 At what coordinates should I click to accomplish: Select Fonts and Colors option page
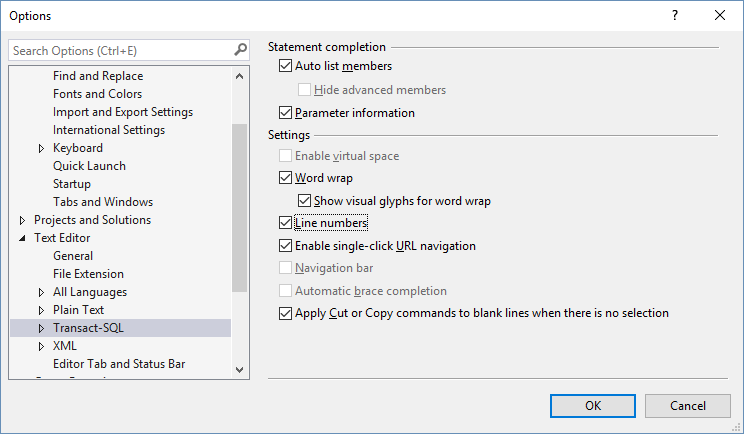tap(97, 94)
